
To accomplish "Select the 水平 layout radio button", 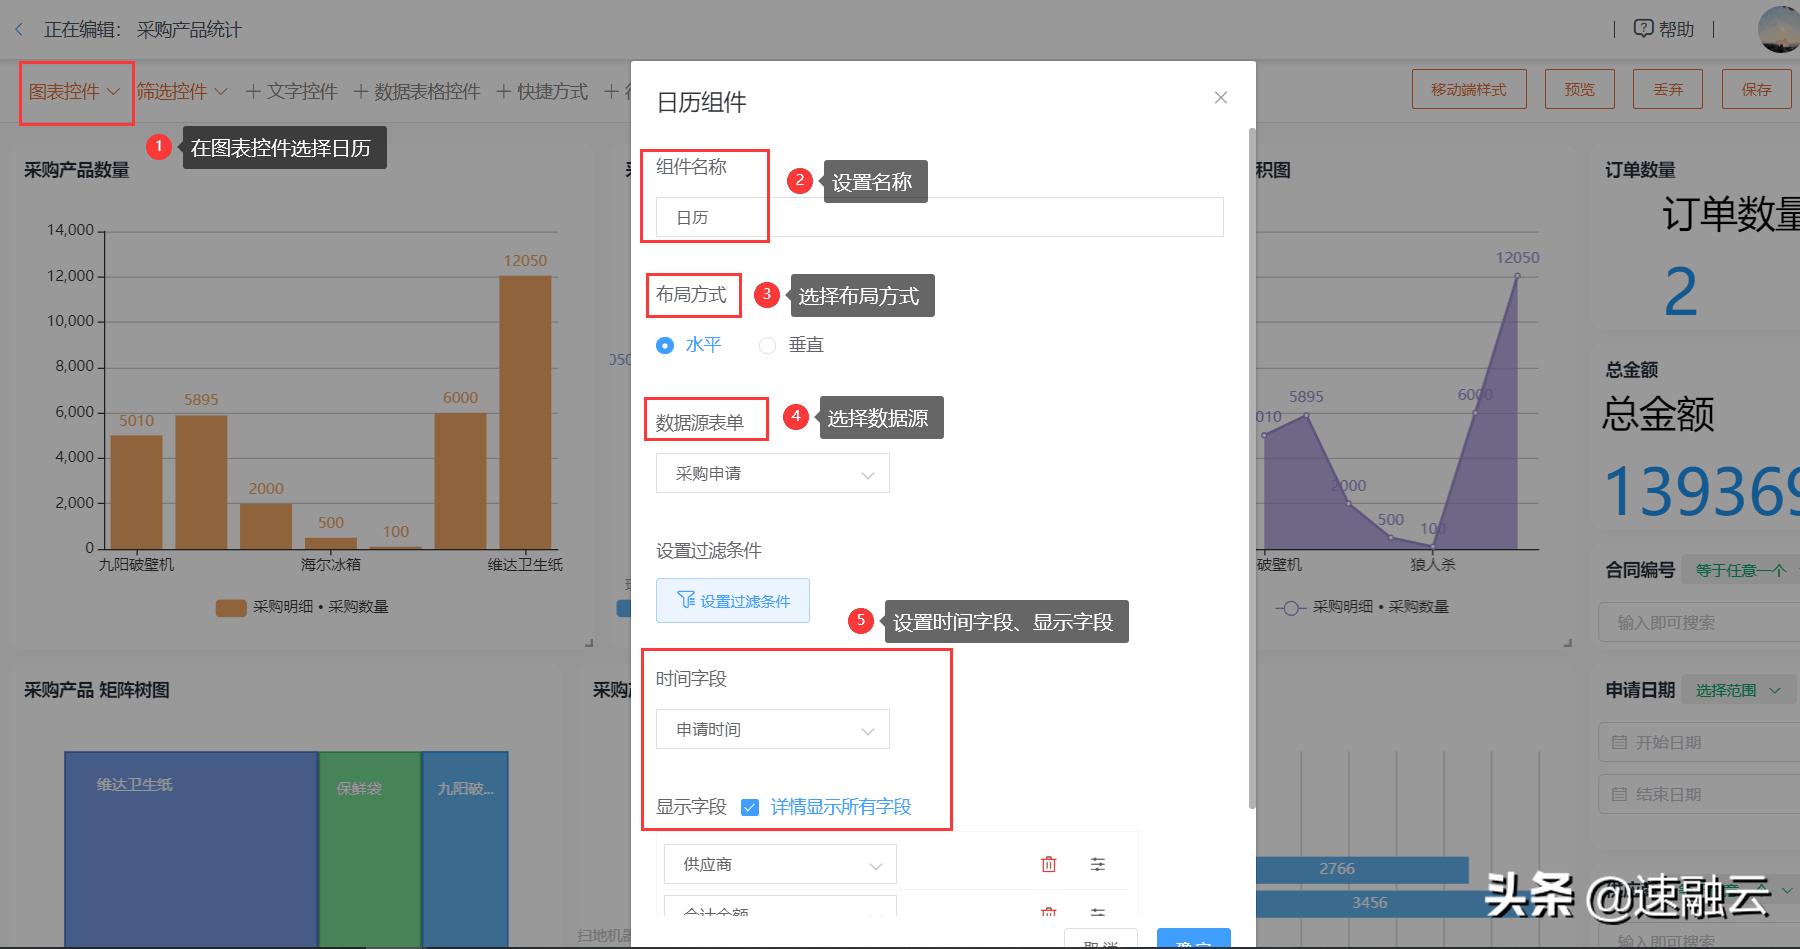I will click(x=665, y=344).
